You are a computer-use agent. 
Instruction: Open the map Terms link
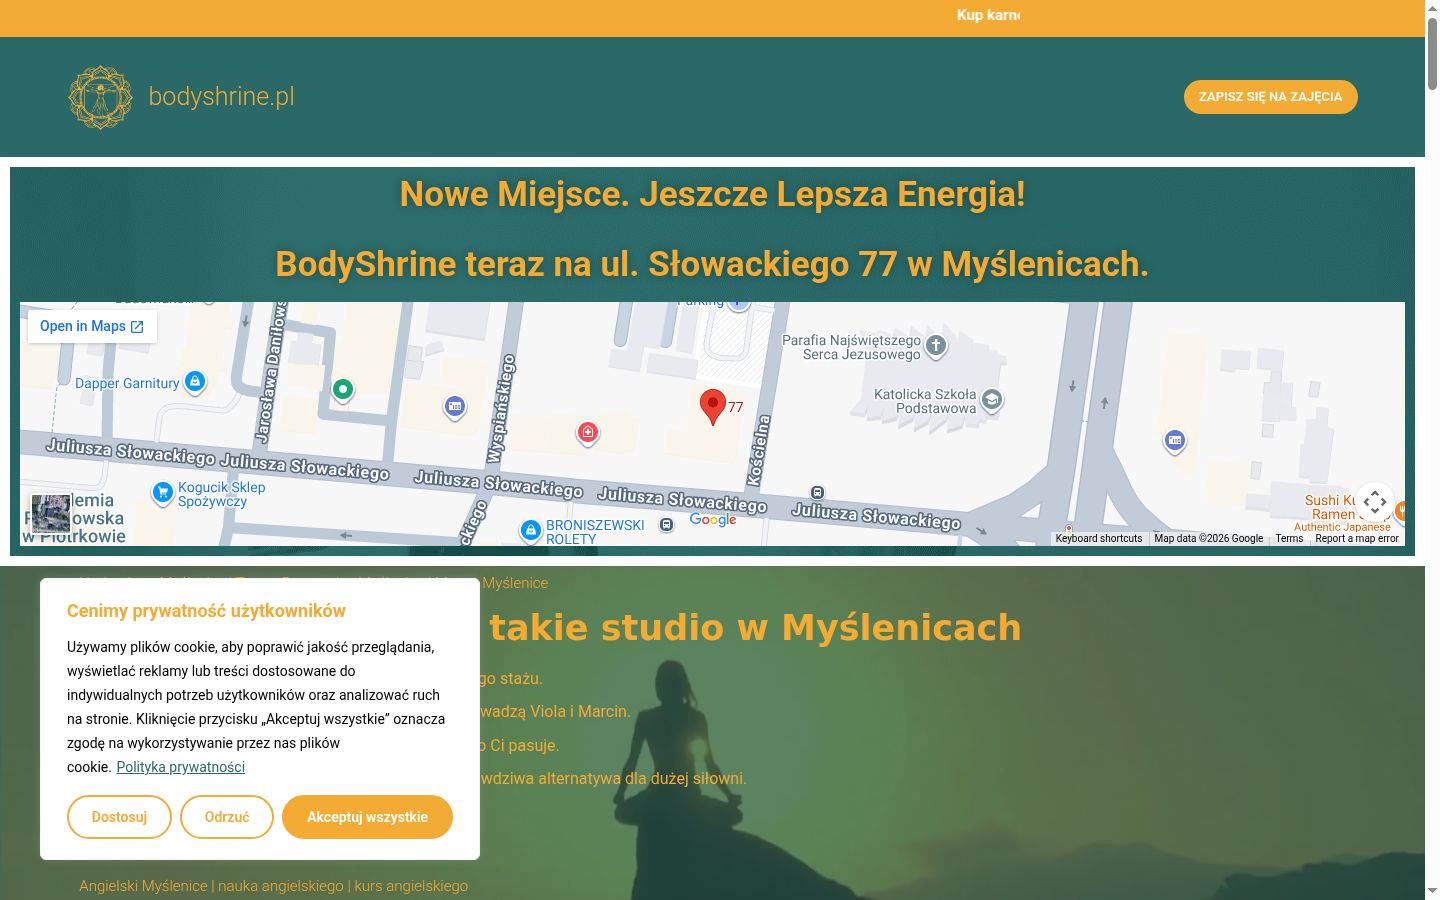coord(1289,538)
